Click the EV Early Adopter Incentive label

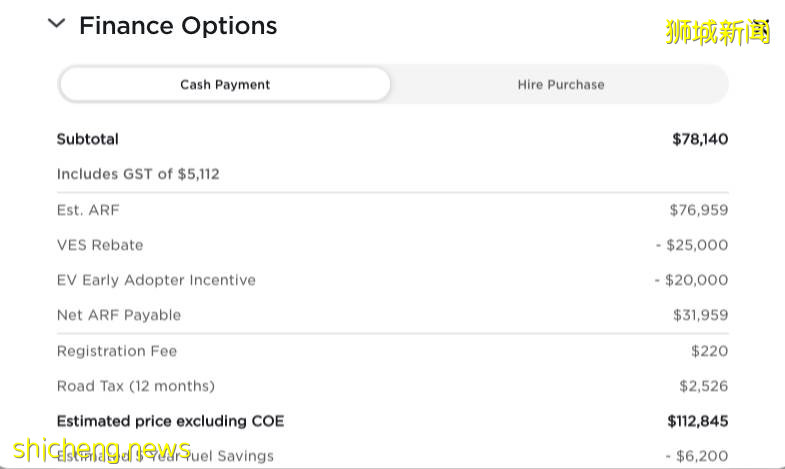(156, 280)
